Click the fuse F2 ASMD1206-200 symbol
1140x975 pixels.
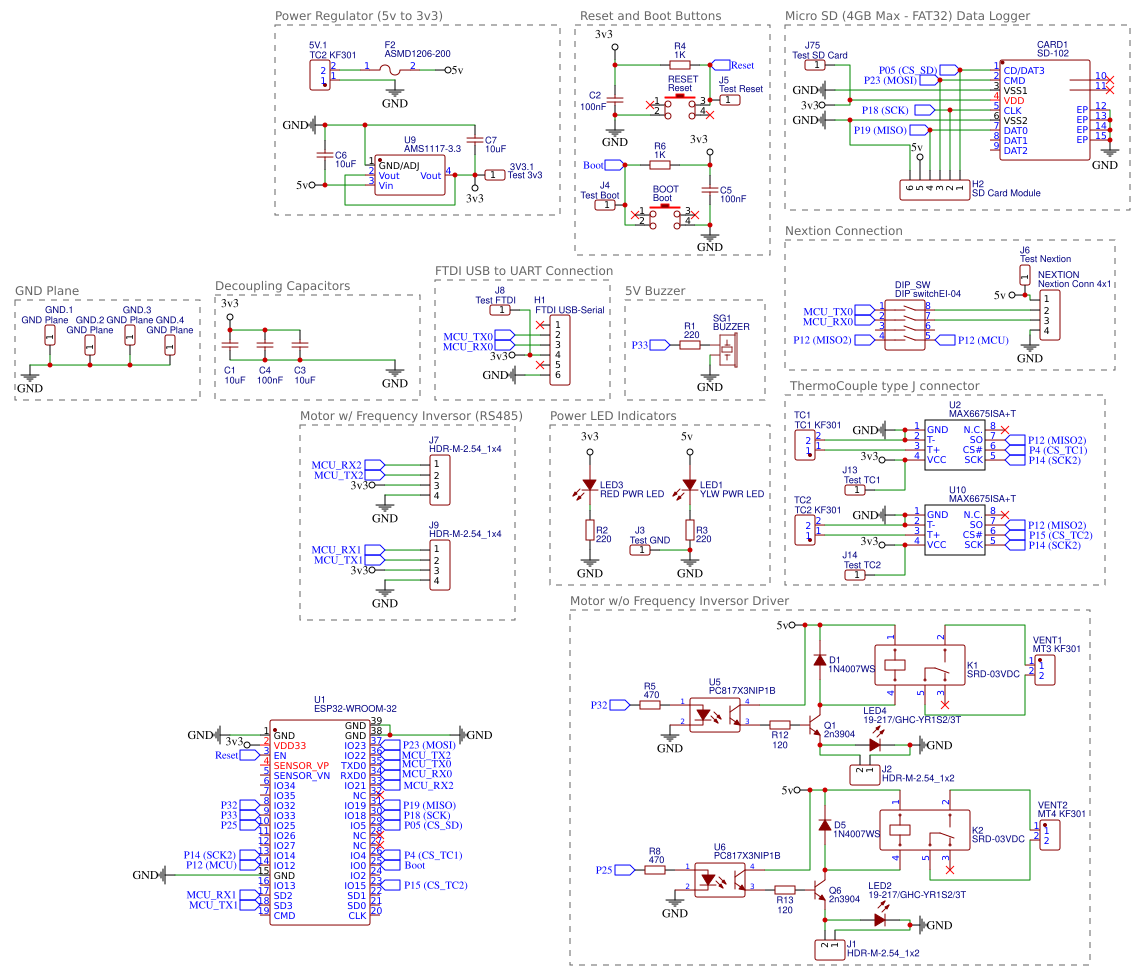[390, 70]
